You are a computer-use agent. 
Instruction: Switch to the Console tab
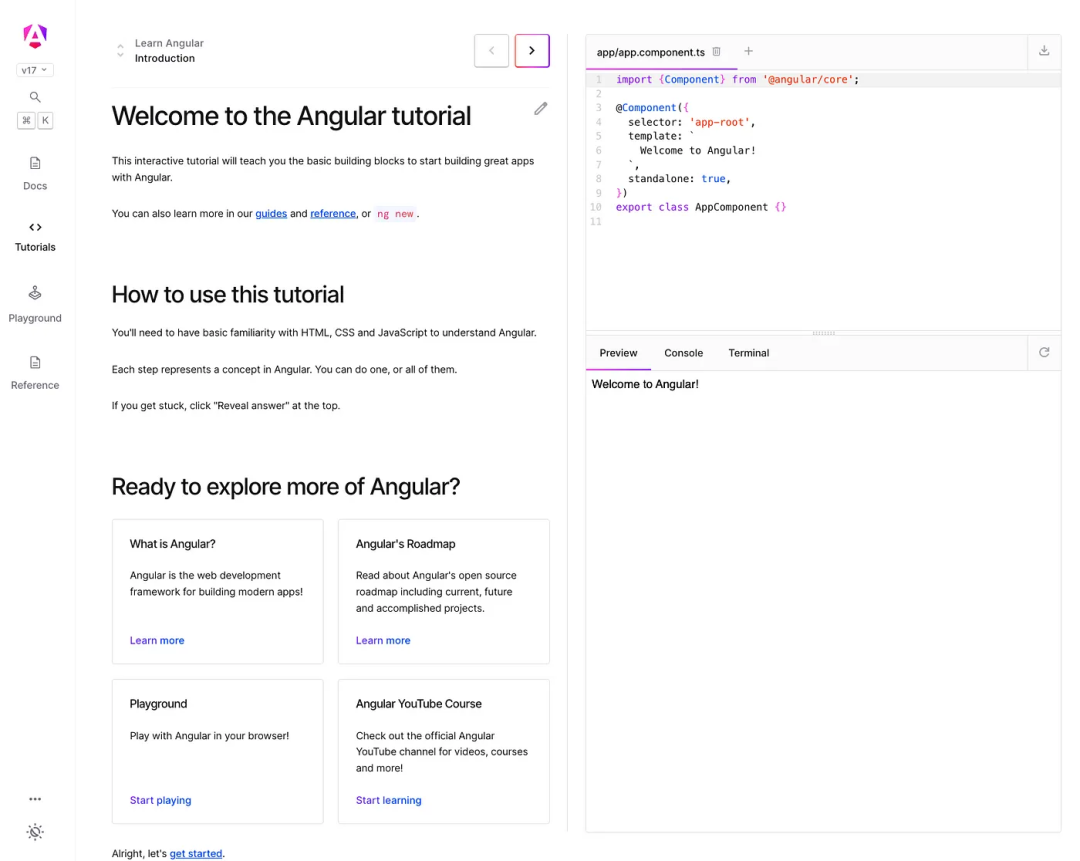click(x=683, y=353)
